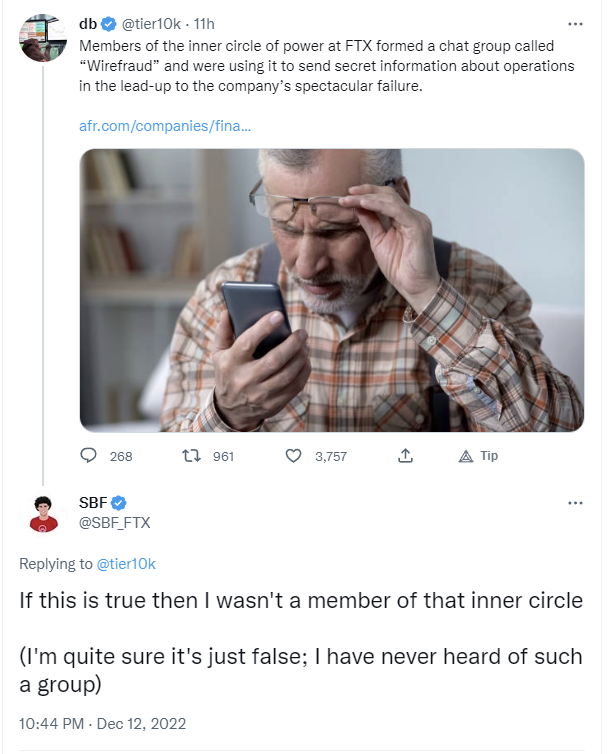Expand the image of man squinting at phone

pos(331,290)
